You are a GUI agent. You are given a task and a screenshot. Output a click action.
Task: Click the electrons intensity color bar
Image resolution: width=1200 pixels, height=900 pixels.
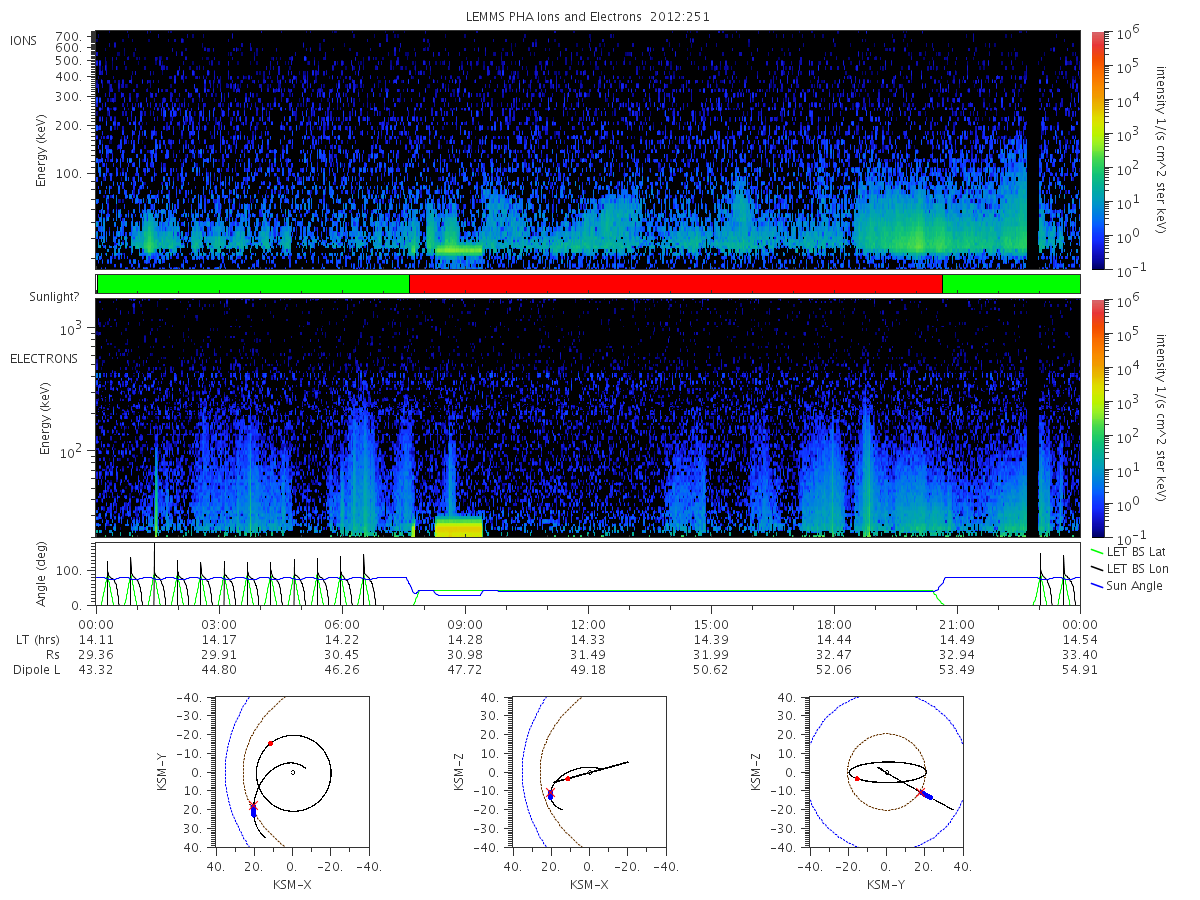(1097, 418)
